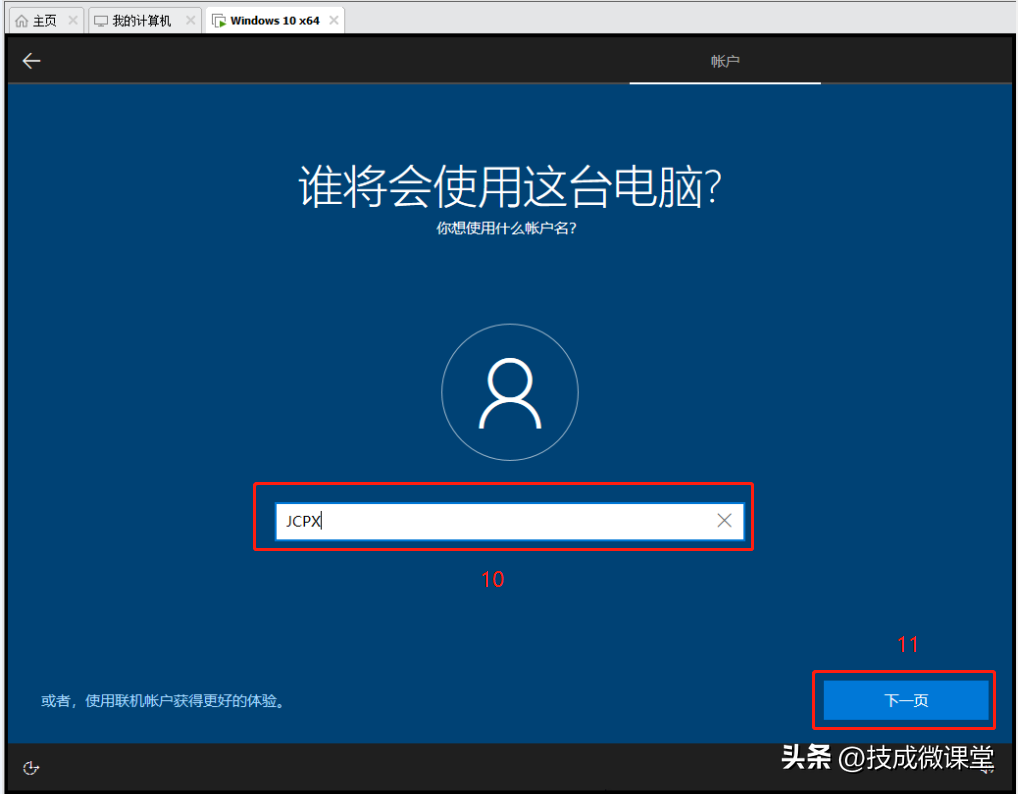Clear the username field with X icon
Image resolution: width=1018 pixels, height=794 pixels.
pos(725,520)
